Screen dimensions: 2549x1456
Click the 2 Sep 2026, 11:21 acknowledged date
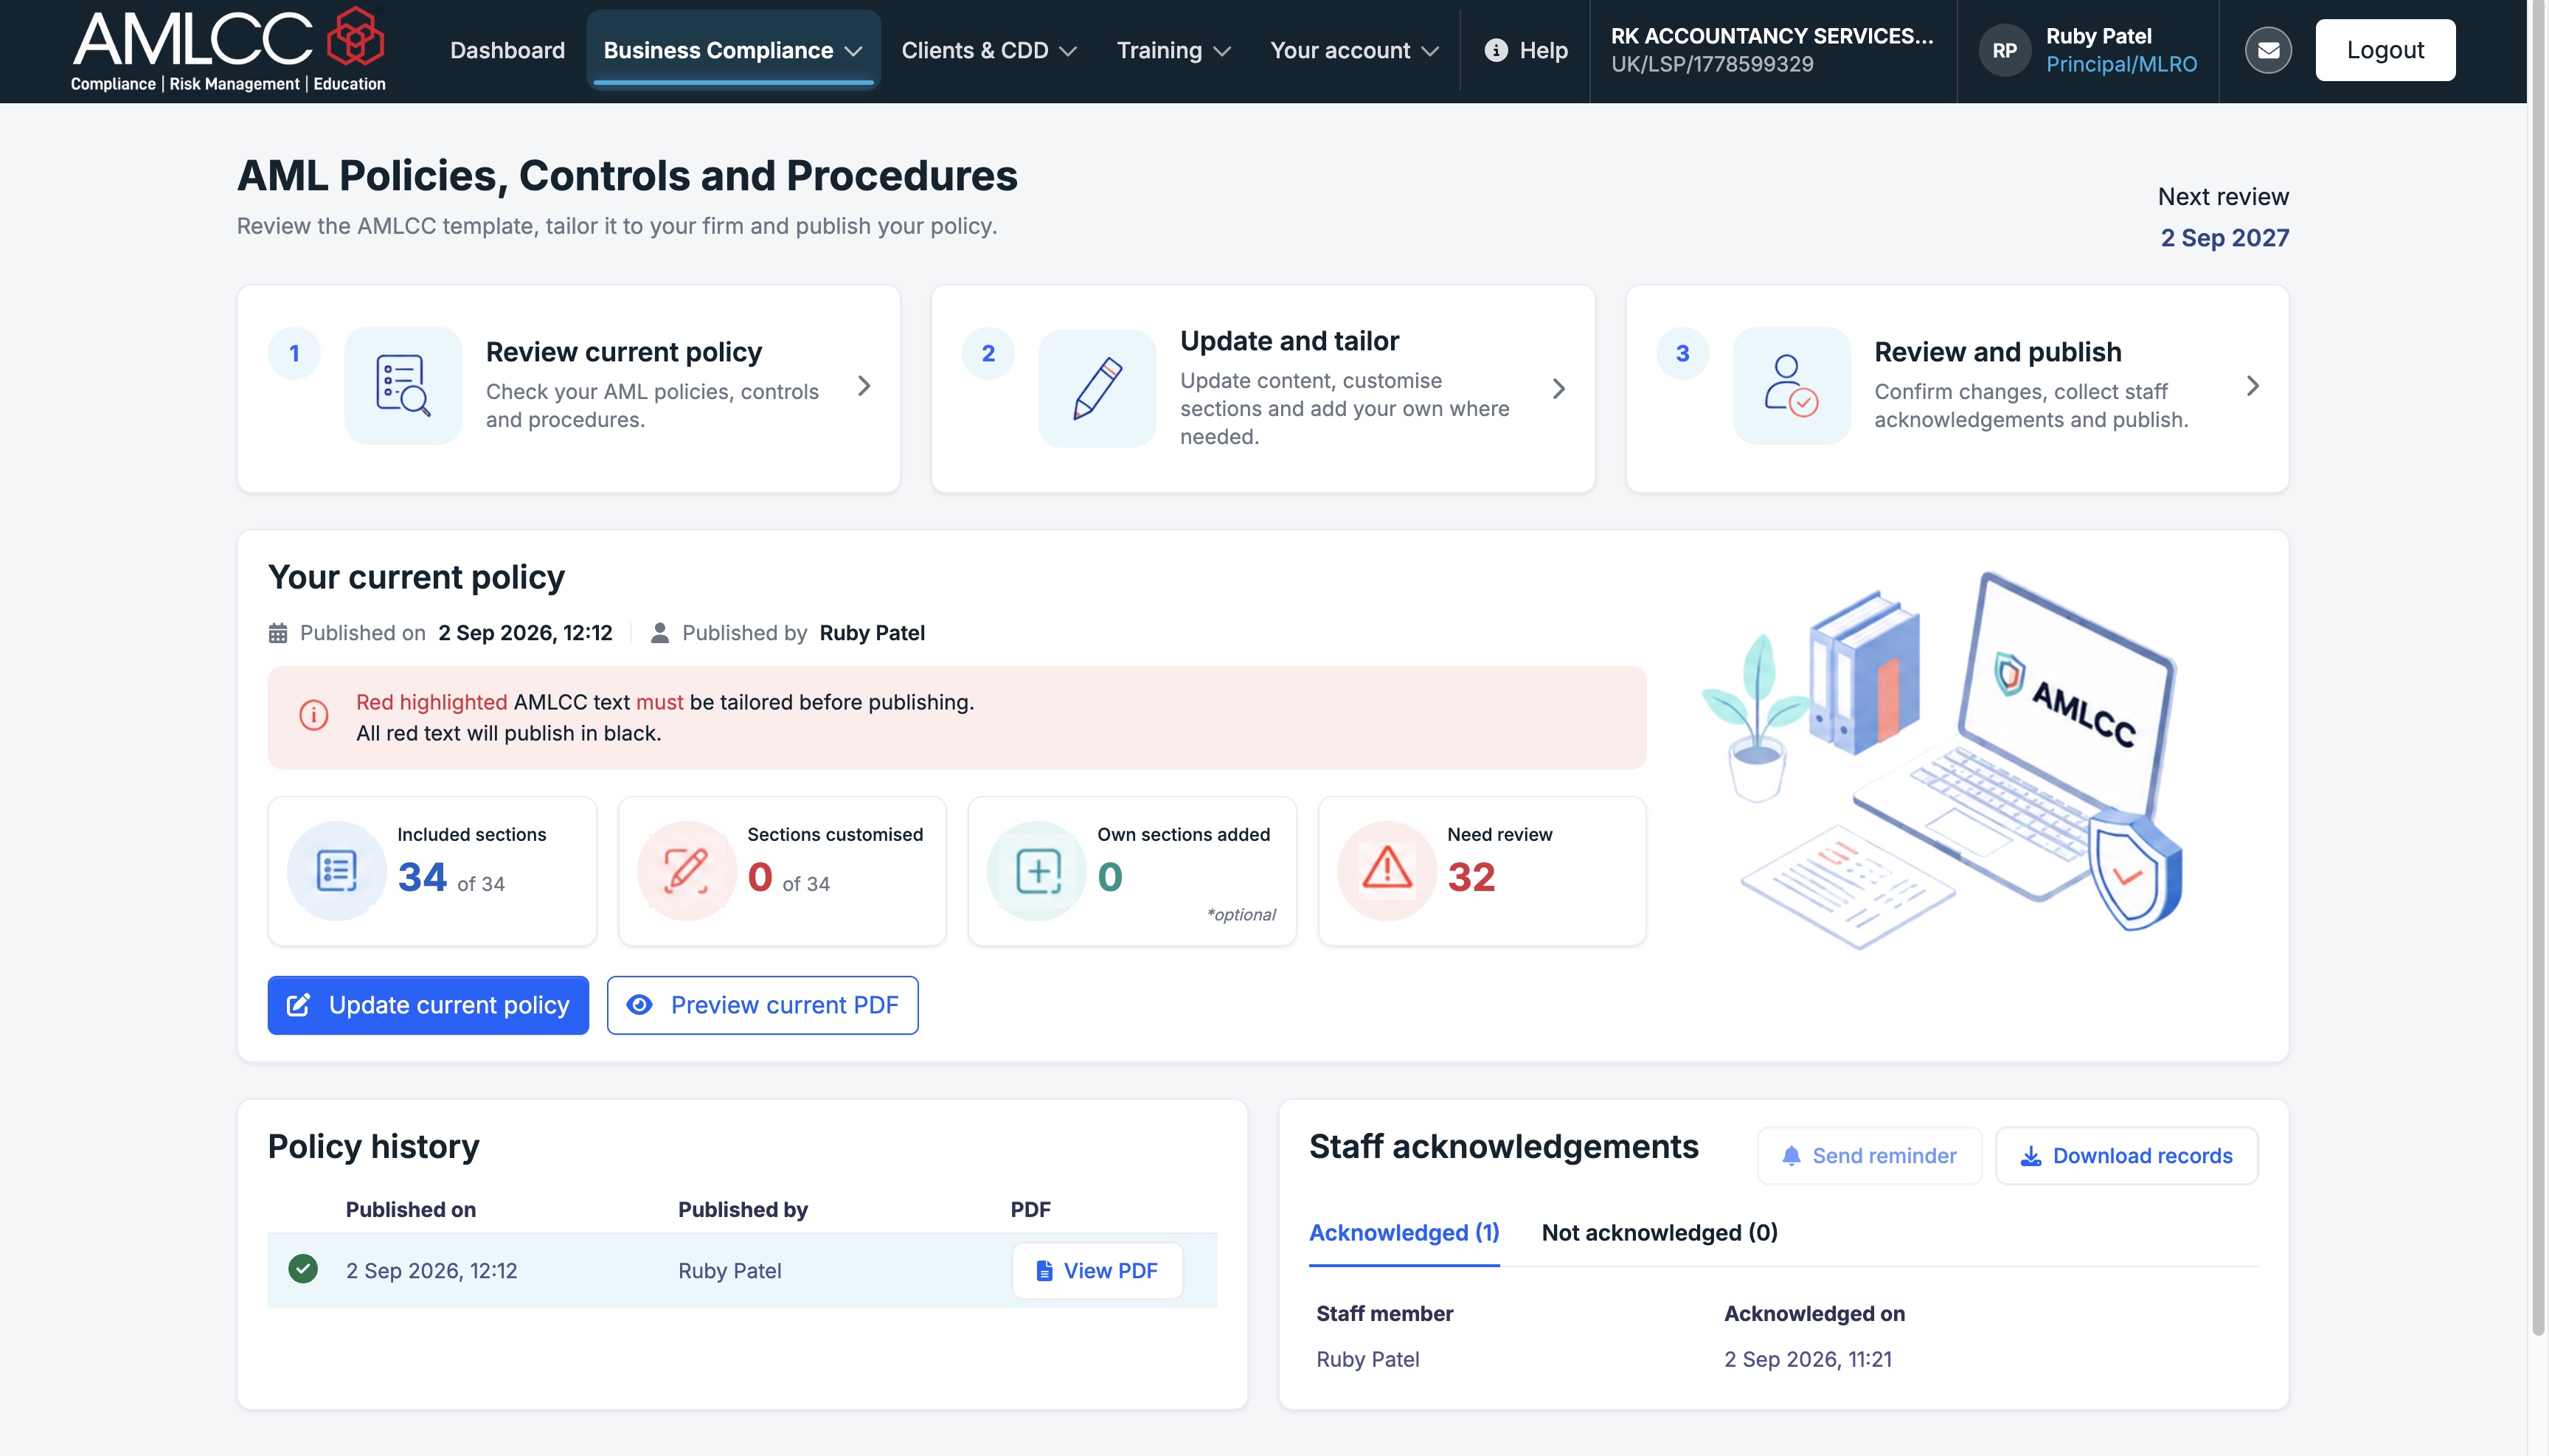1807,1359
